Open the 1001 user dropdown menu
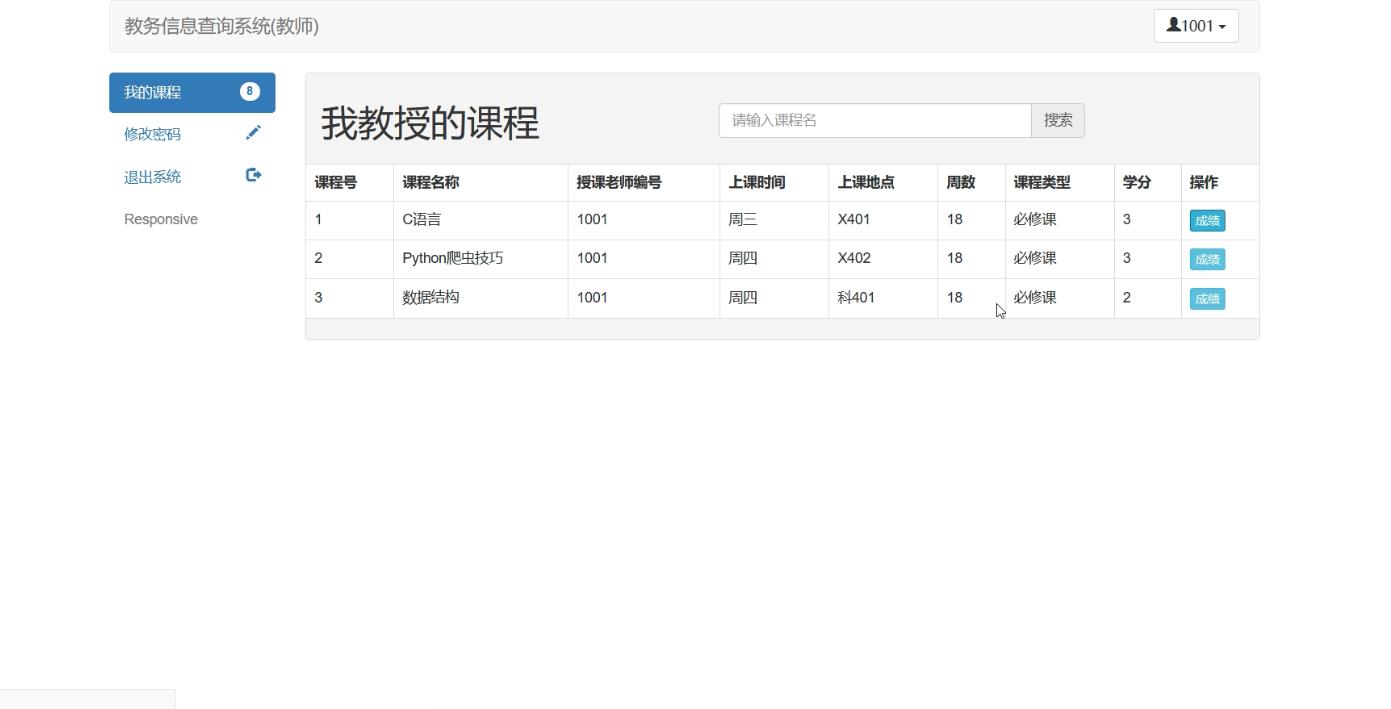This screenshot has height=709, width=1391. (1196, 26)
